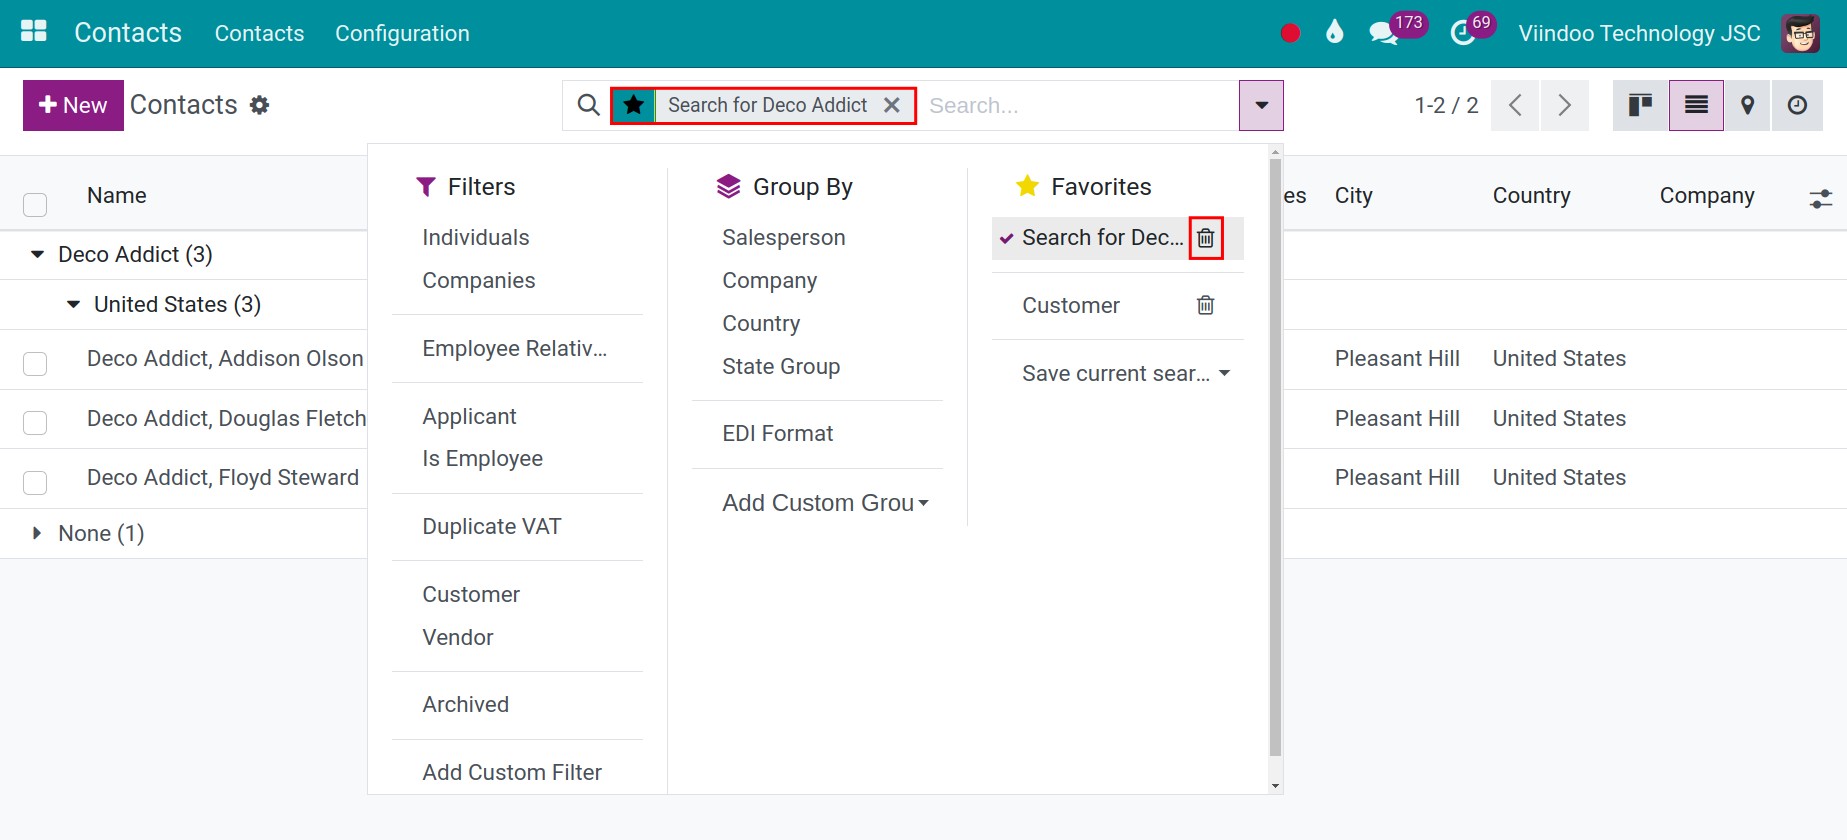Sort by the Name column header

(x=117, y=196)
